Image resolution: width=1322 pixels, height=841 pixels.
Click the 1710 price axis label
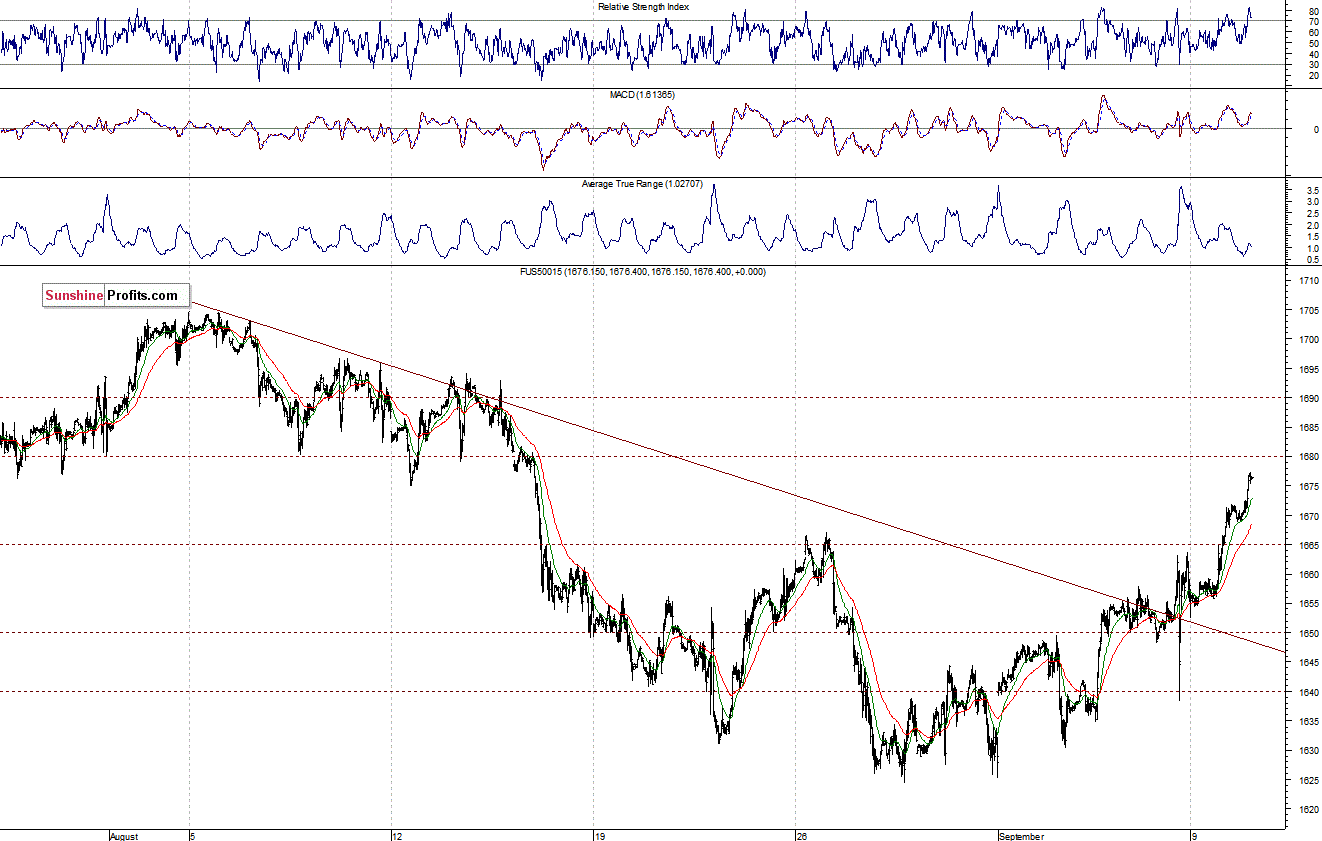point(1309,281)
